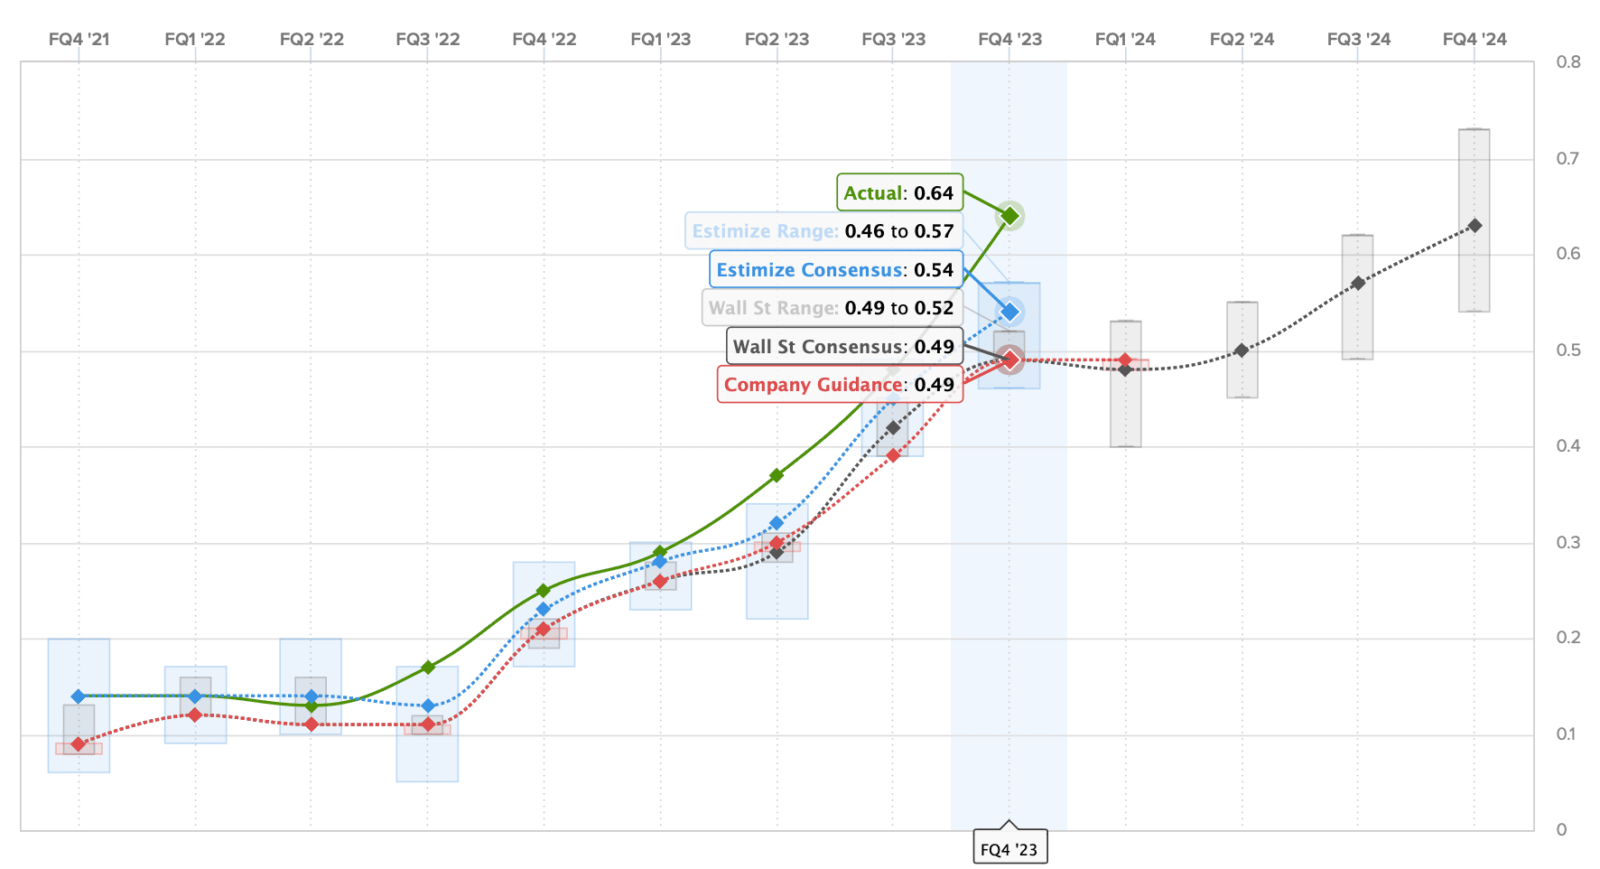Click the 0.8 y-axis label
Viewport: 1600px width, 869px height.
1568,62
